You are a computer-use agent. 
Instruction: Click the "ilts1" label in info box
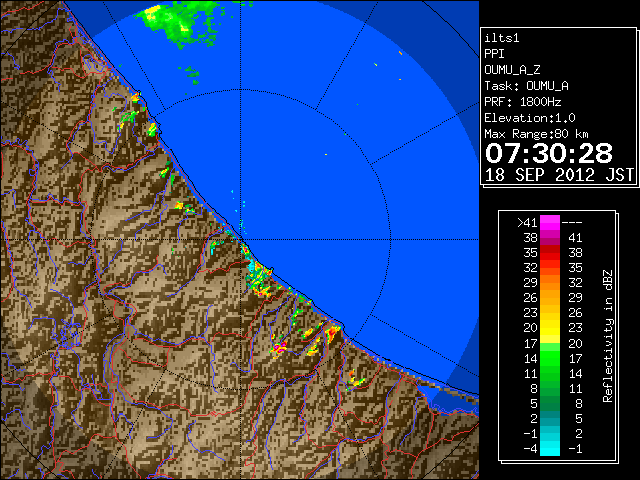click(x=502, y=38)
